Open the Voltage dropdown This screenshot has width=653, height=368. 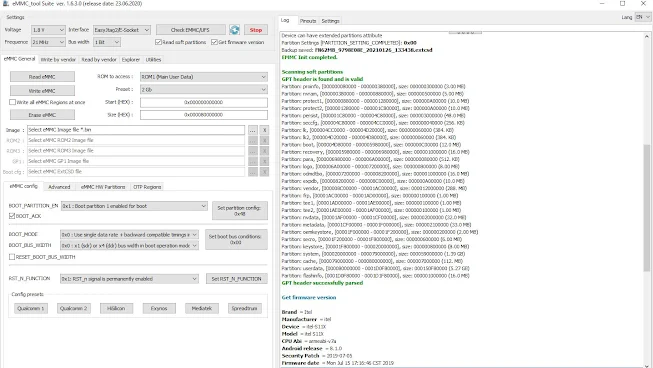[48, 30]
